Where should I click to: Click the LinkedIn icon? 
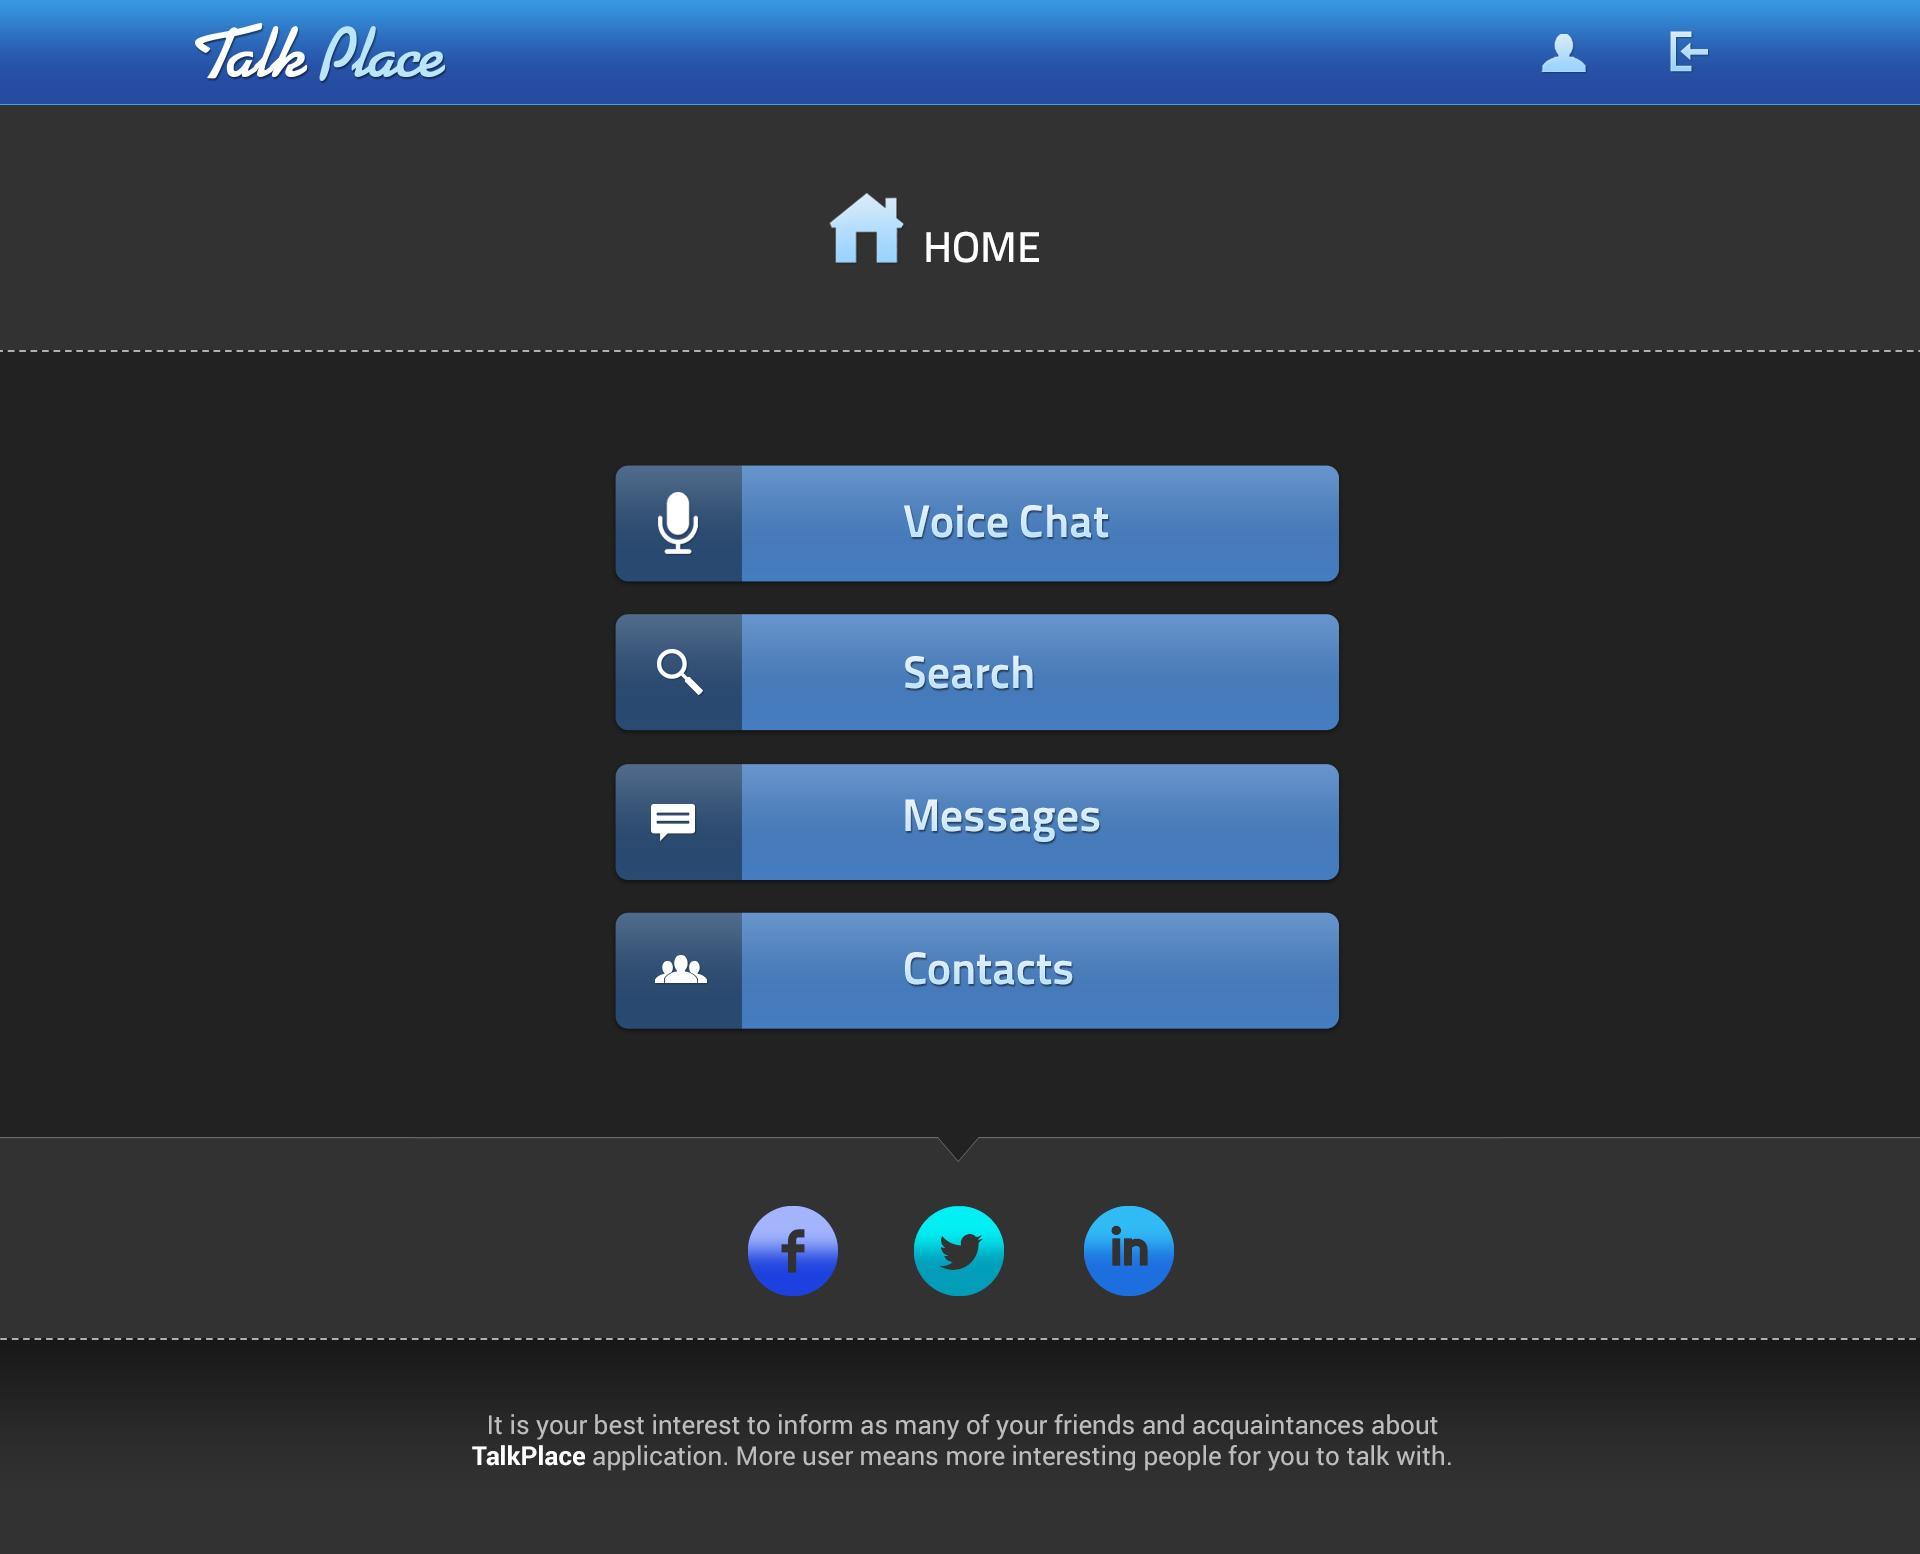click(x=1129, y=1251)
